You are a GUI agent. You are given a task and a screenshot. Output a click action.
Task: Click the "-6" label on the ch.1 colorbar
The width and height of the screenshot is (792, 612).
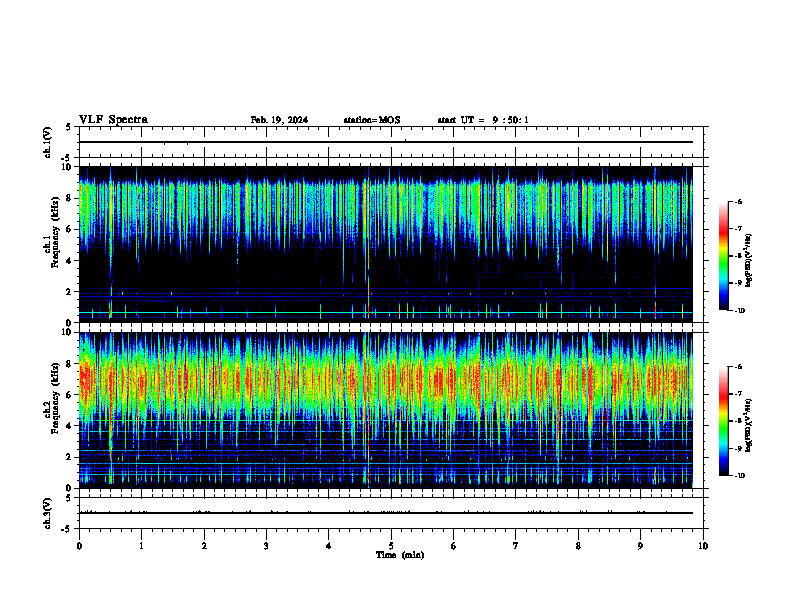(738, 201)
